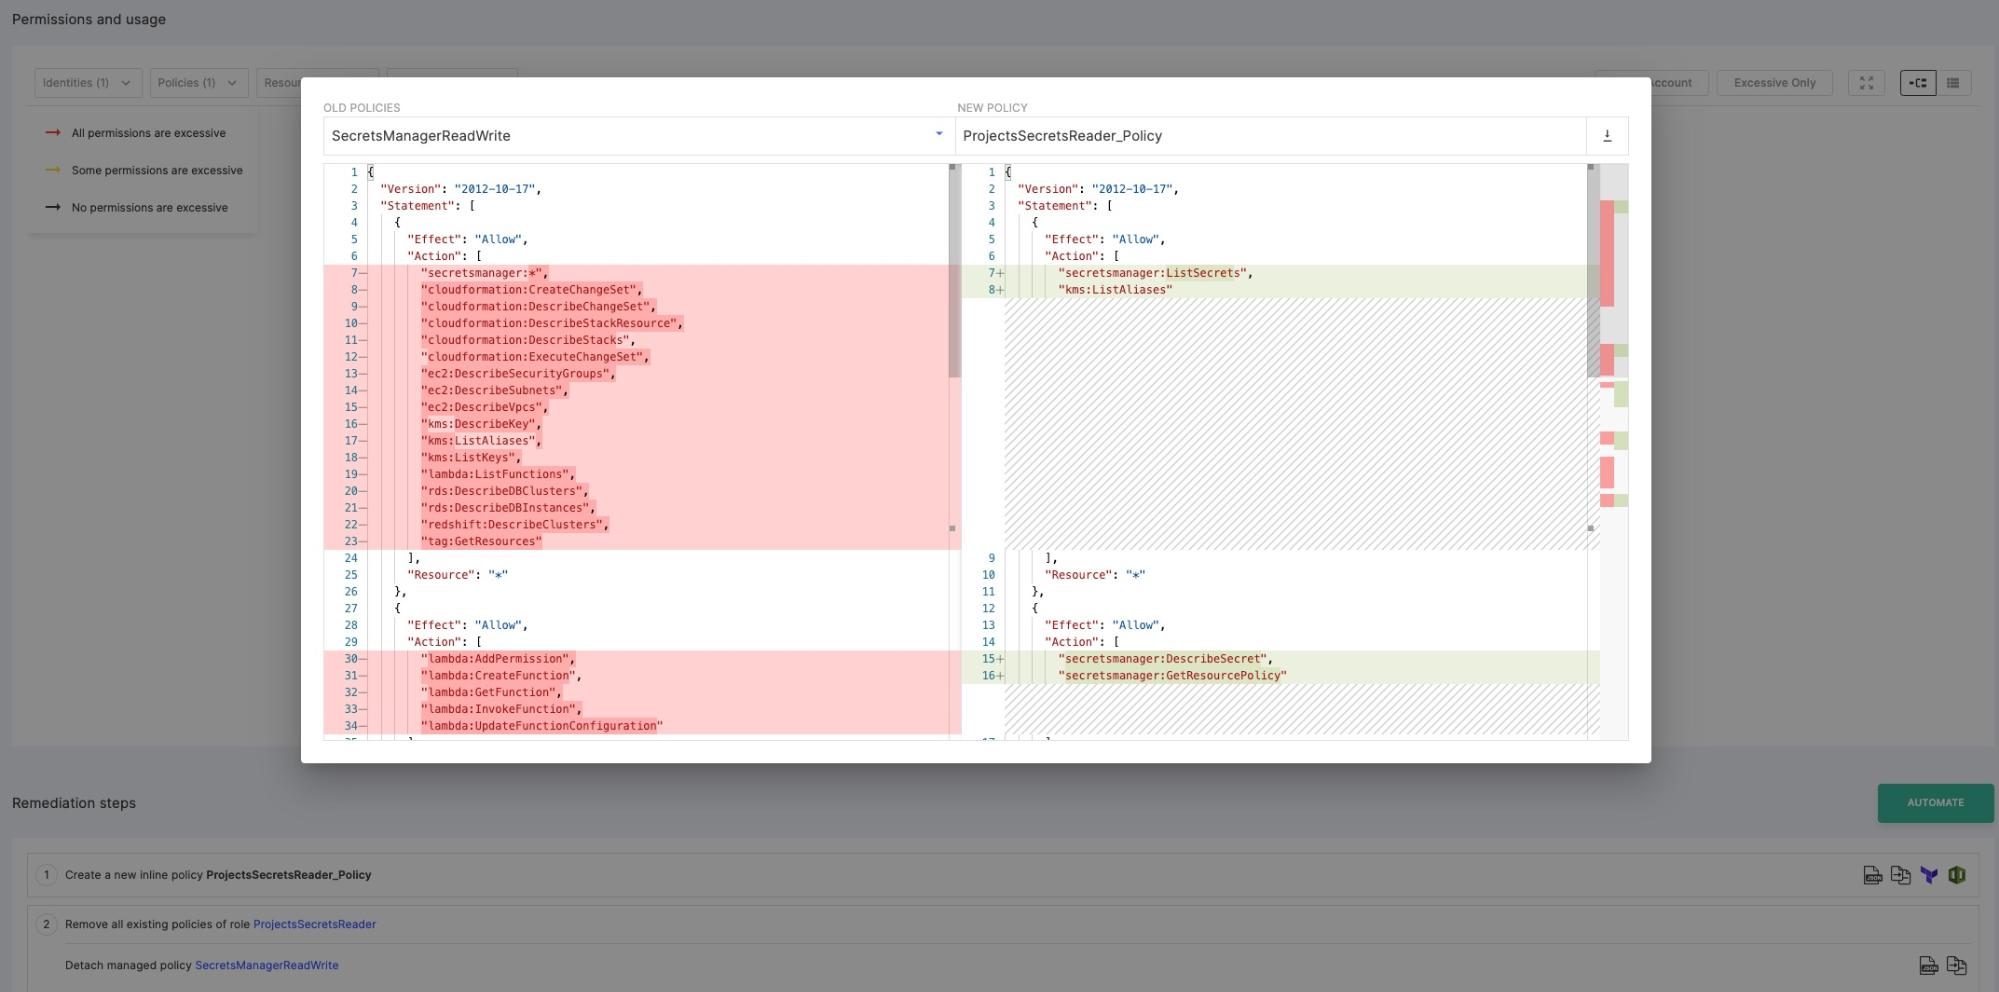
Task: Click the yellow "Some permissions are excessive" legend arrow
Action: 53,170
